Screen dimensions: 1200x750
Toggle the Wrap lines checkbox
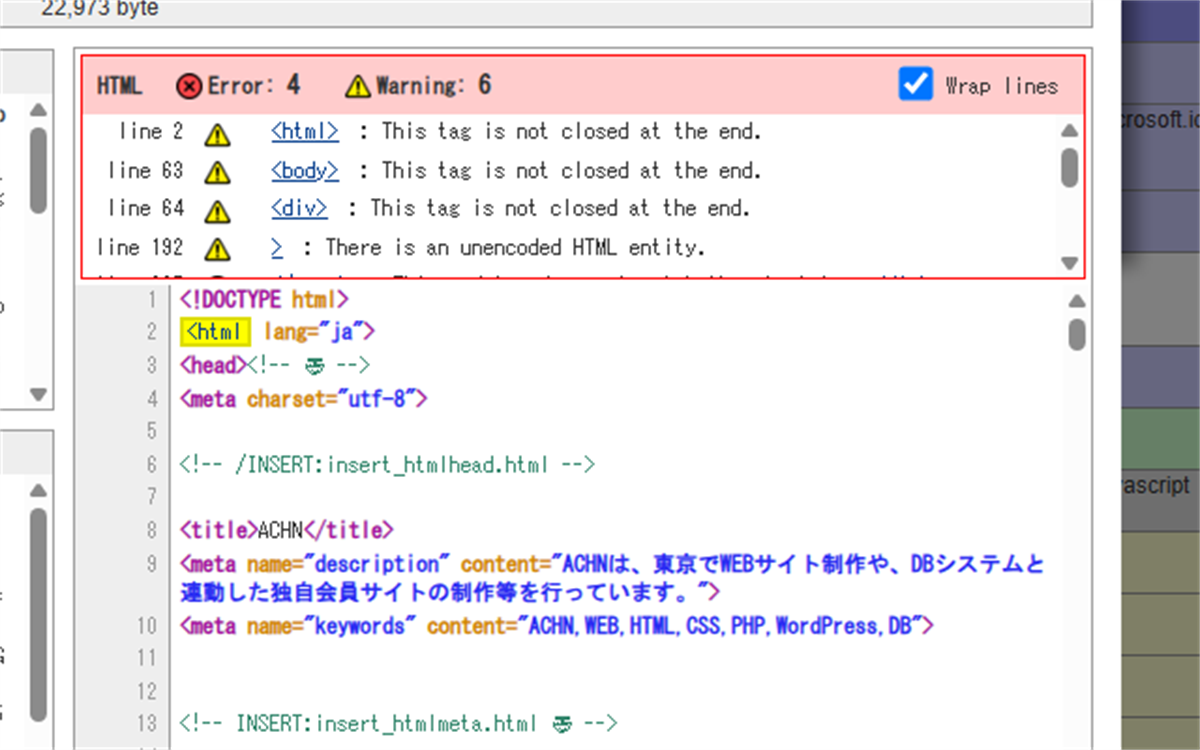click(915, 85)
